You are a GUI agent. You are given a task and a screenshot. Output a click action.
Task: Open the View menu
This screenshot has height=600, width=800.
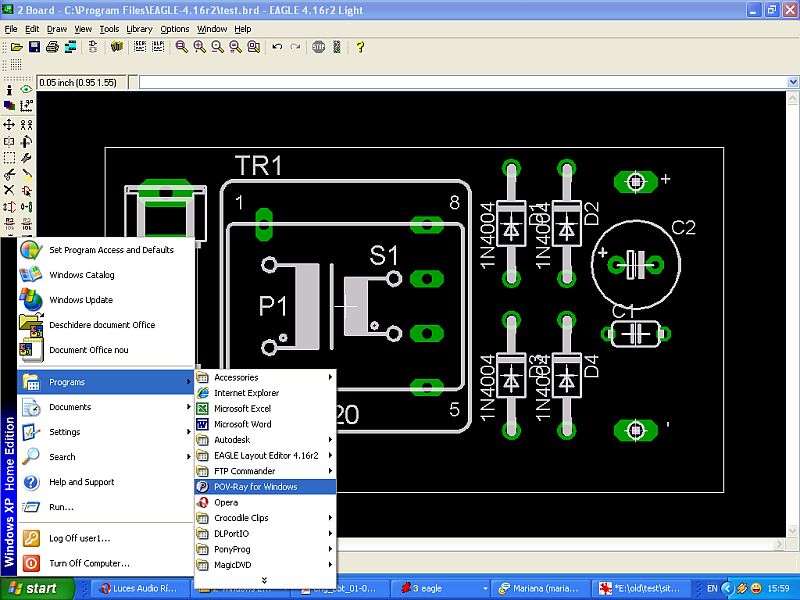(x=83, y=29)
